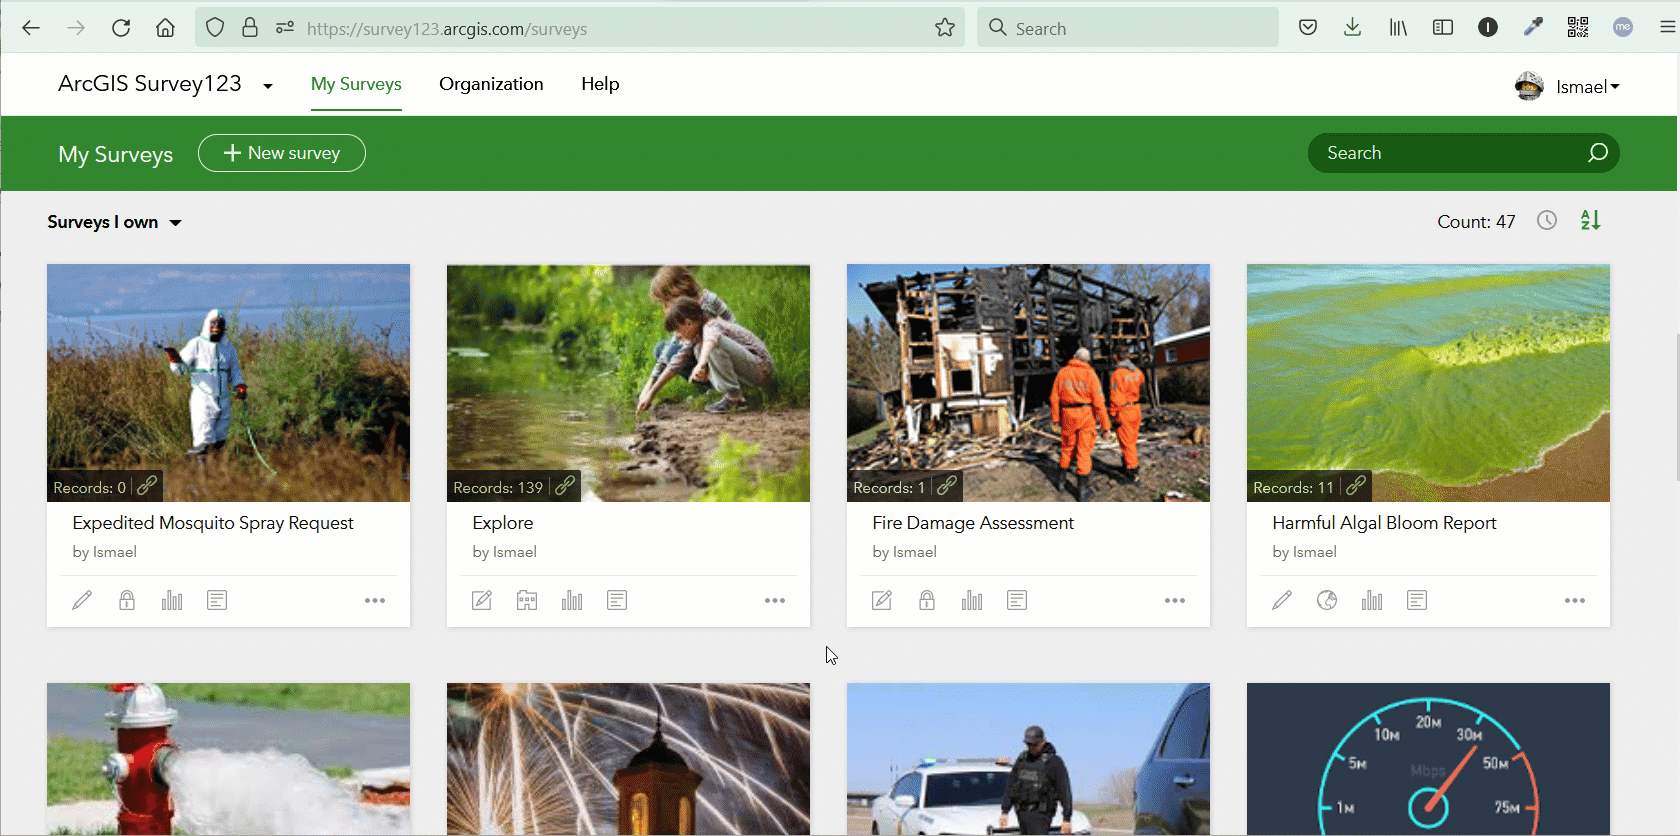This screenshot has height=836, width=1680.
Task: Open the Help menu
Action: [600, 84]
